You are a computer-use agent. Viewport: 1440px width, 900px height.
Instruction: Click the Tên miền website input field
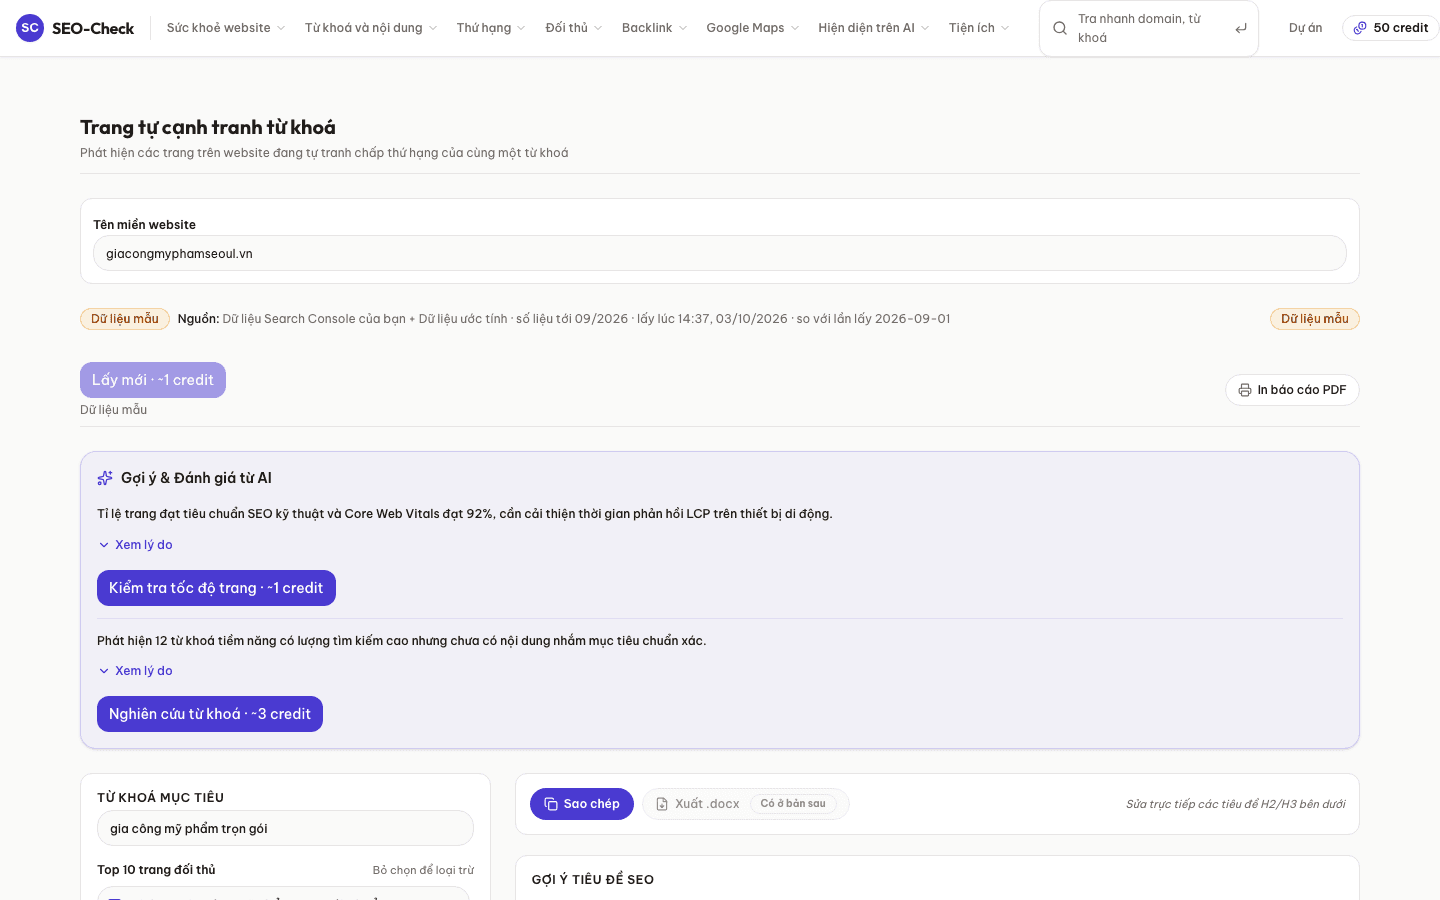[720, 253]
